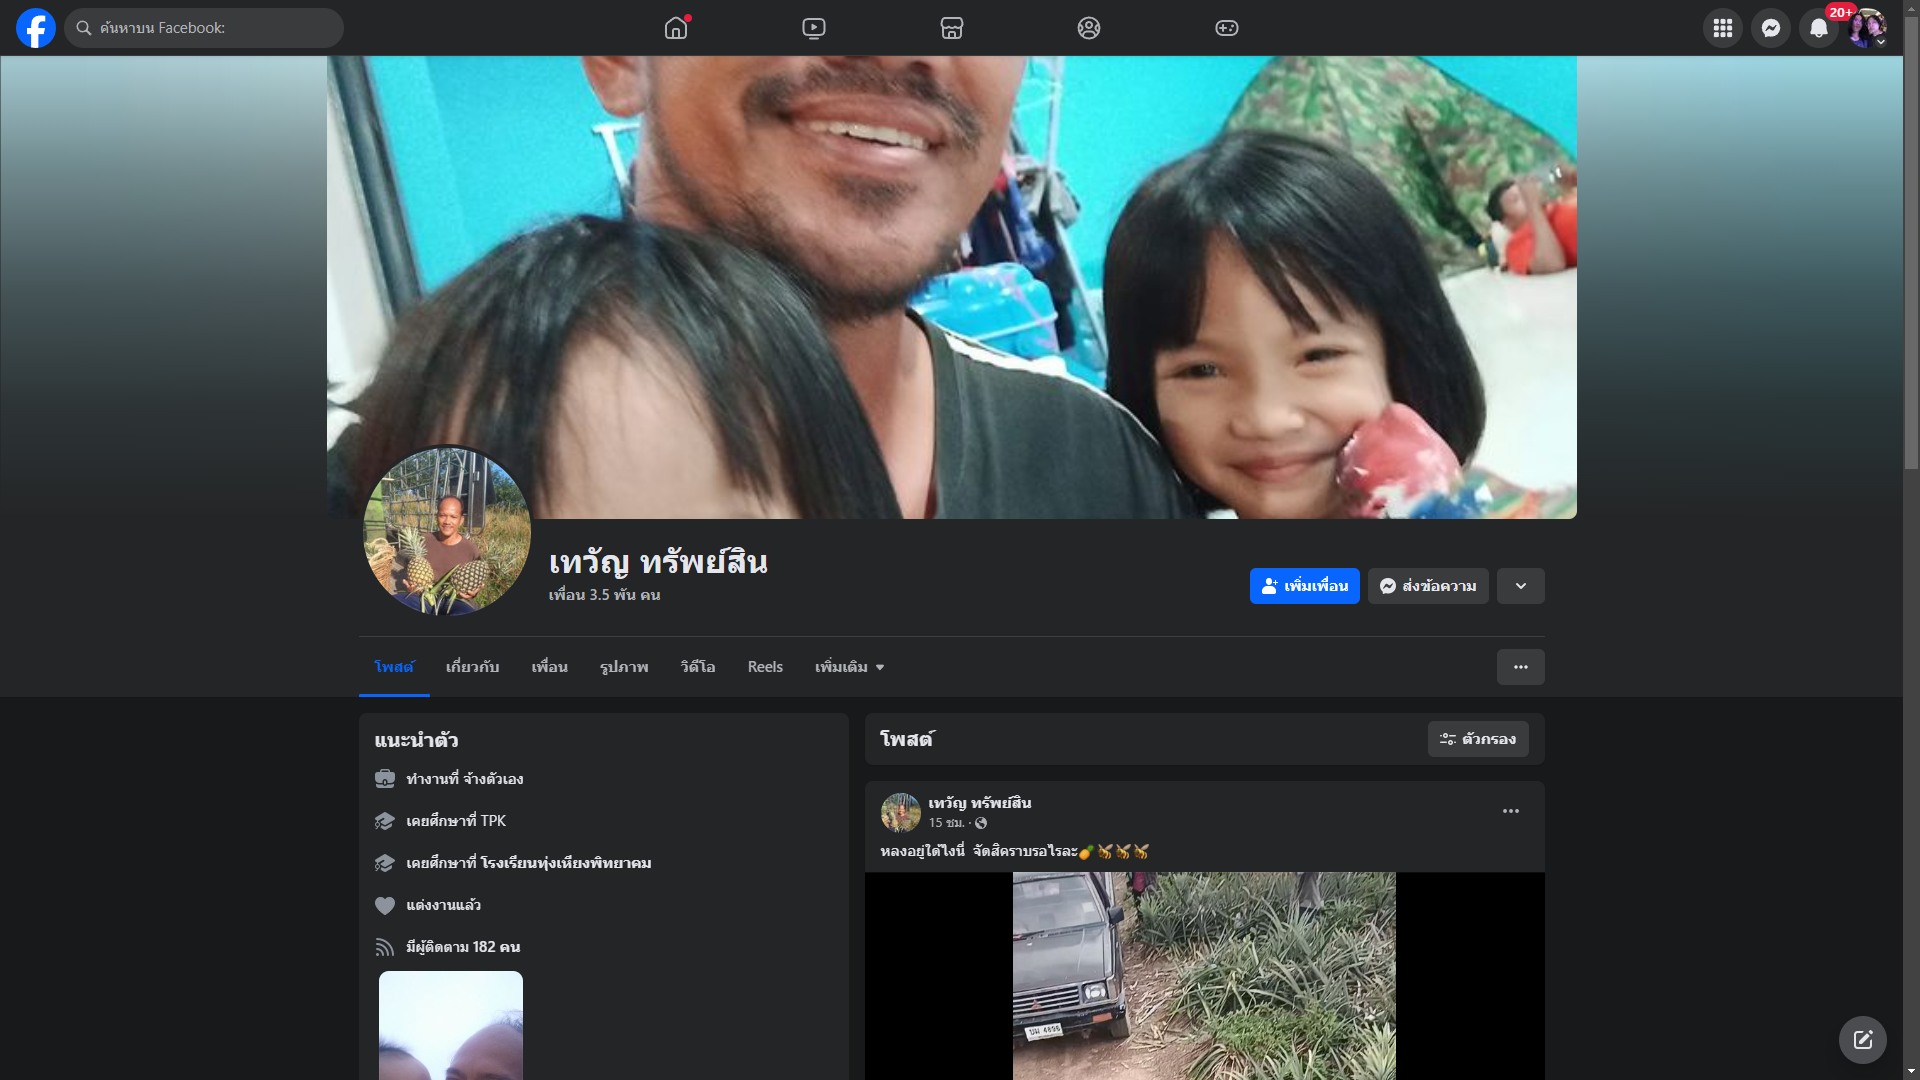Open the Groups icon in the top bar
This screenshot has height=1080, width=1920.
point(1089,28)
